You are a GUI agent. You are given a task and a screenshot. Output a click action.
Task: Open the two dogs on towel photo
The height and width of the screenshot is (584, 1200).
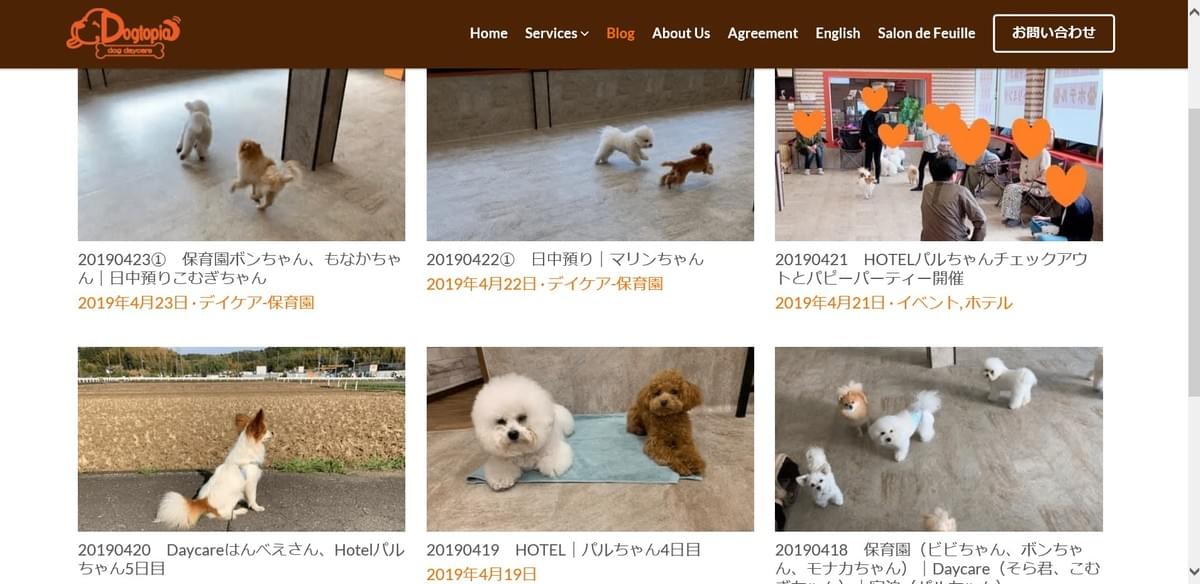[x=590, y=439]
